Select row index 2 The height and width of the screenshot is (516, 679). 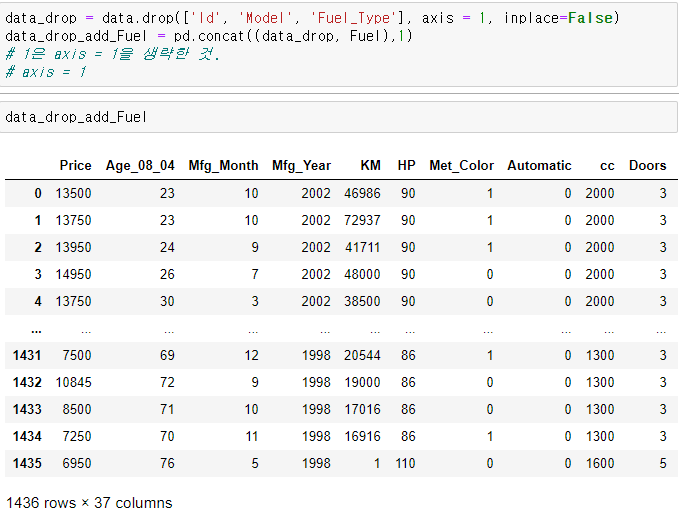point(38,247)
